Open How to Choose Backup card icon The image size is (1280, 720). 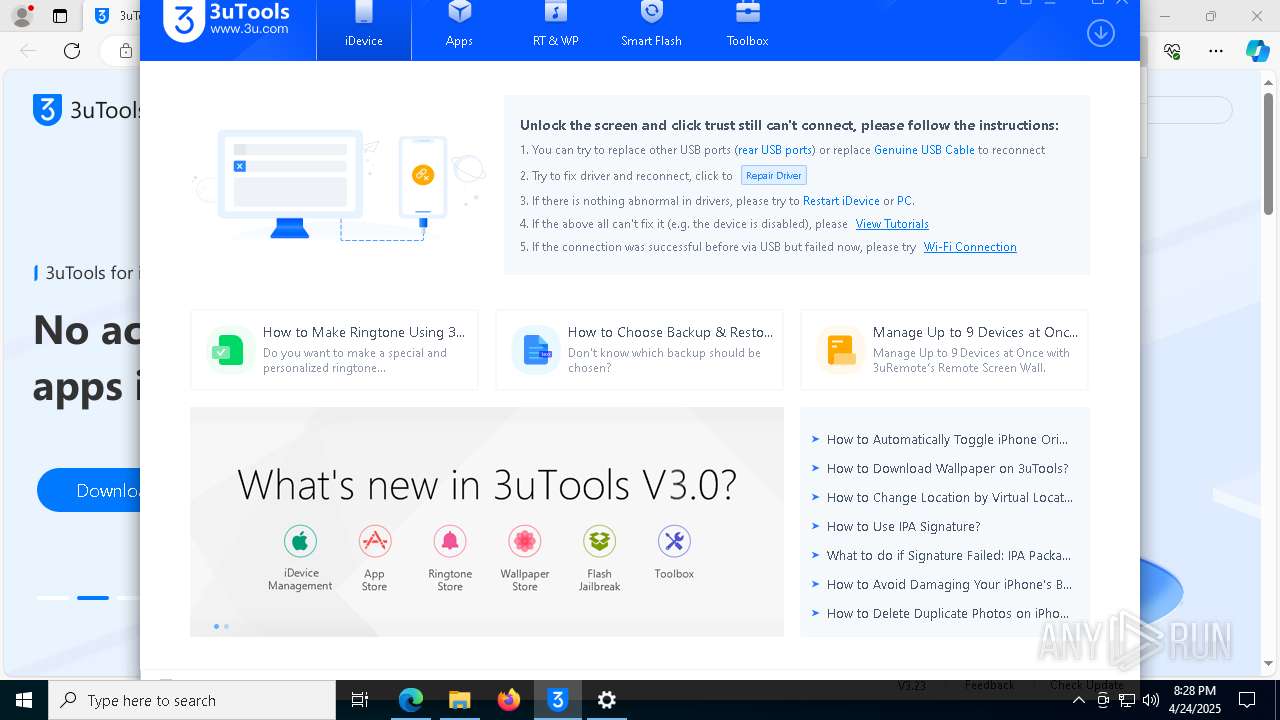point(535,350)
